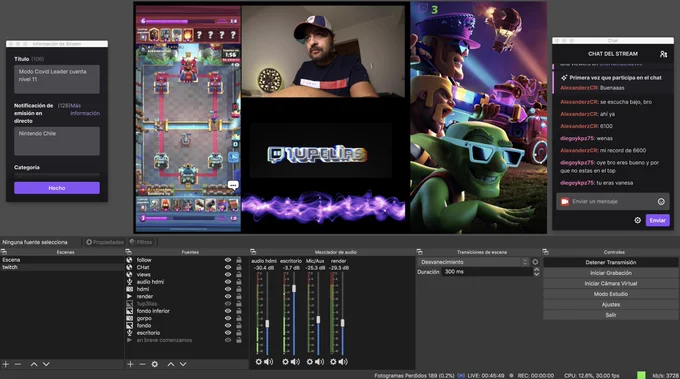Click the Nintendo Chile notification field
Screen dimensions: 680x379
click(x=57, y=141)
